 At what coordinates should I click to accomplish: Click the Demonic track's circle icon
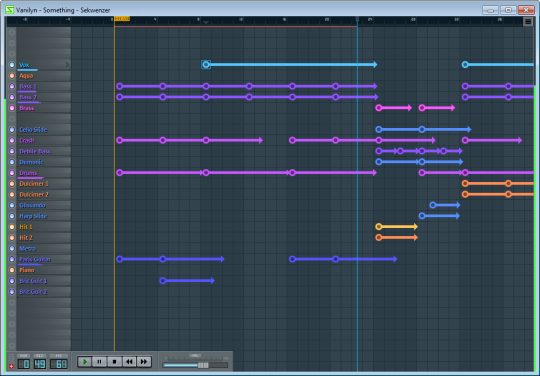click(x=12, y=162)
